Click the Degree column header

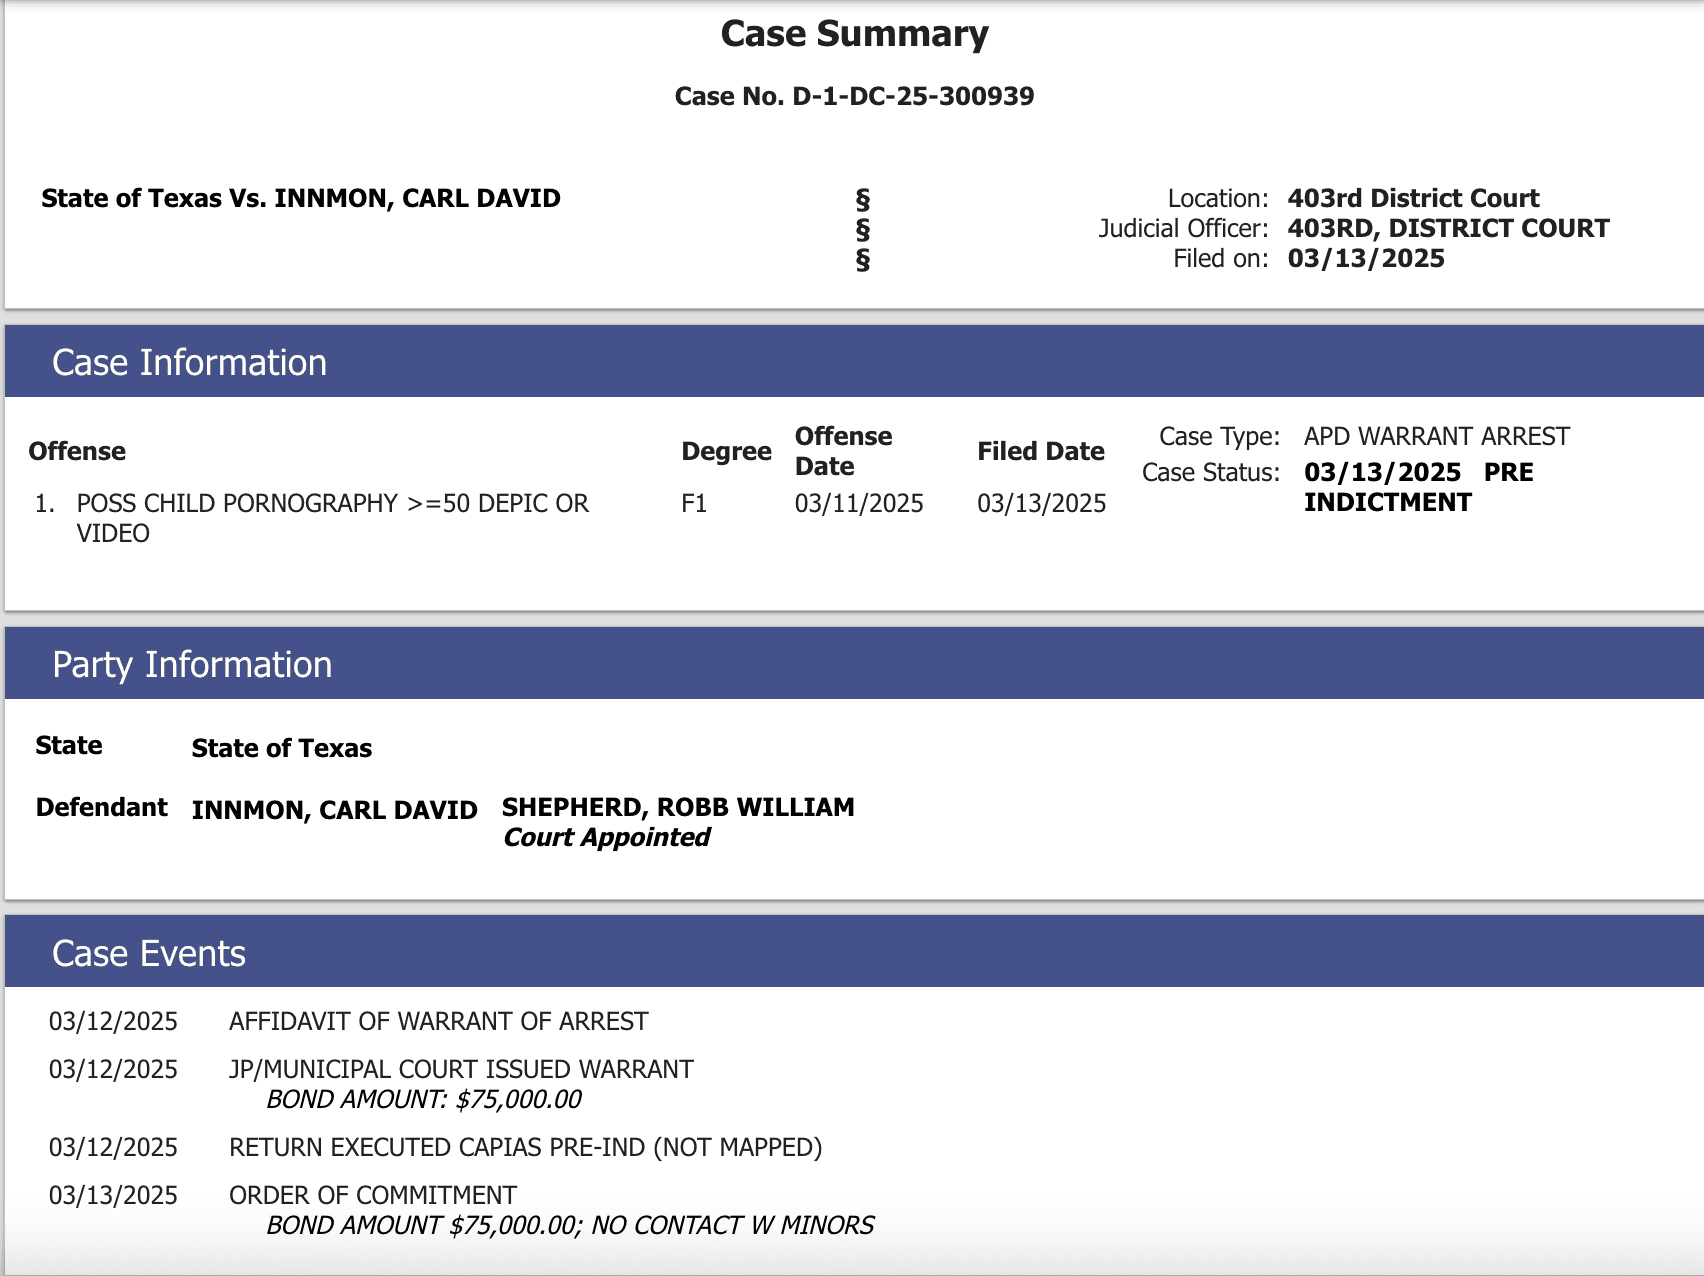pyautogui.click(x=726, y=451)
